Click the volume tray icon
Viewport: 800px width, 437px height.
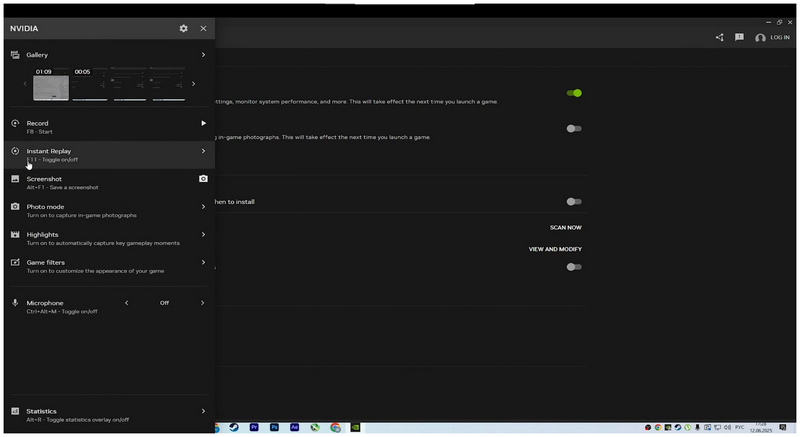click(x=727, y=427)
